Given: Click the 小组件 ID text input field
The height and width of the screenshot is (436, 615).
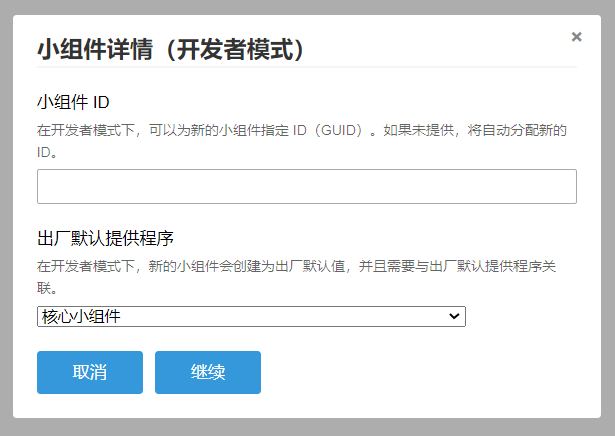Looking at the screenshot, I should tap(306, 187).
